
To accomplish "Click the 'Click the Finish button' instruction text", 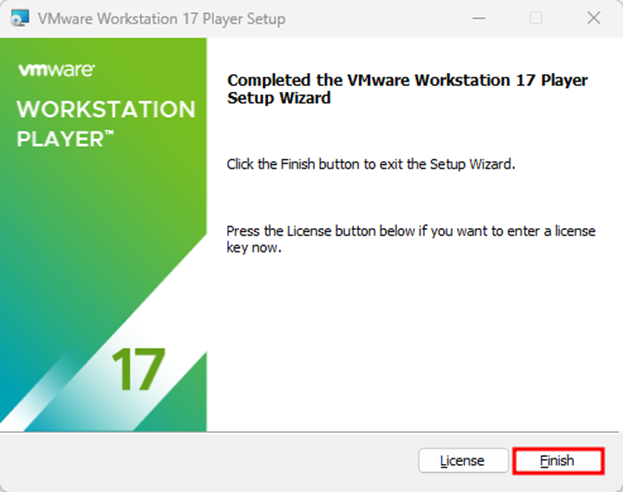I will [370, 164].
